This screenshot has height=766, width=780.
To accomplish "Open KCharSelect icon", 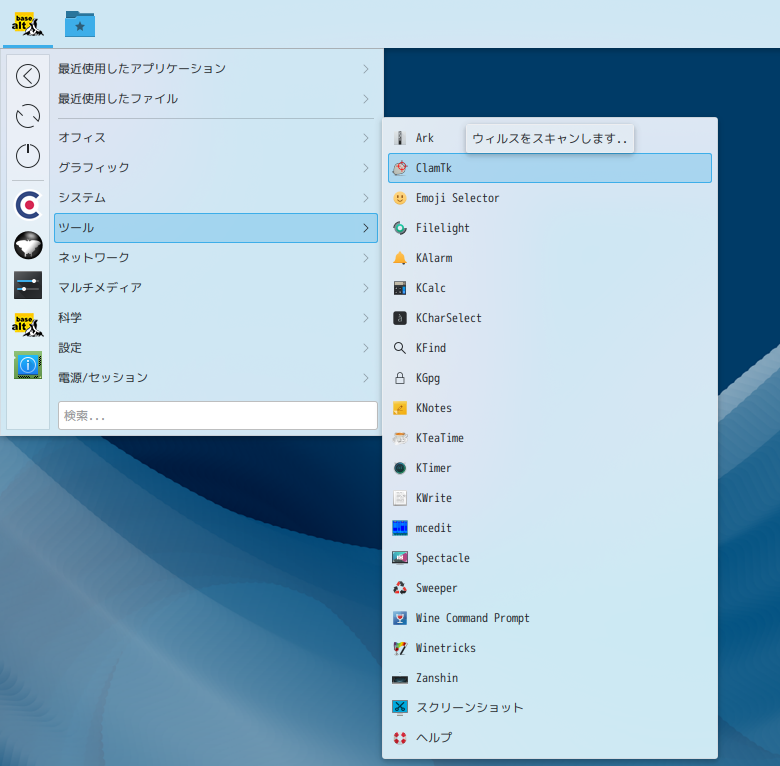I will pos(400,318).
